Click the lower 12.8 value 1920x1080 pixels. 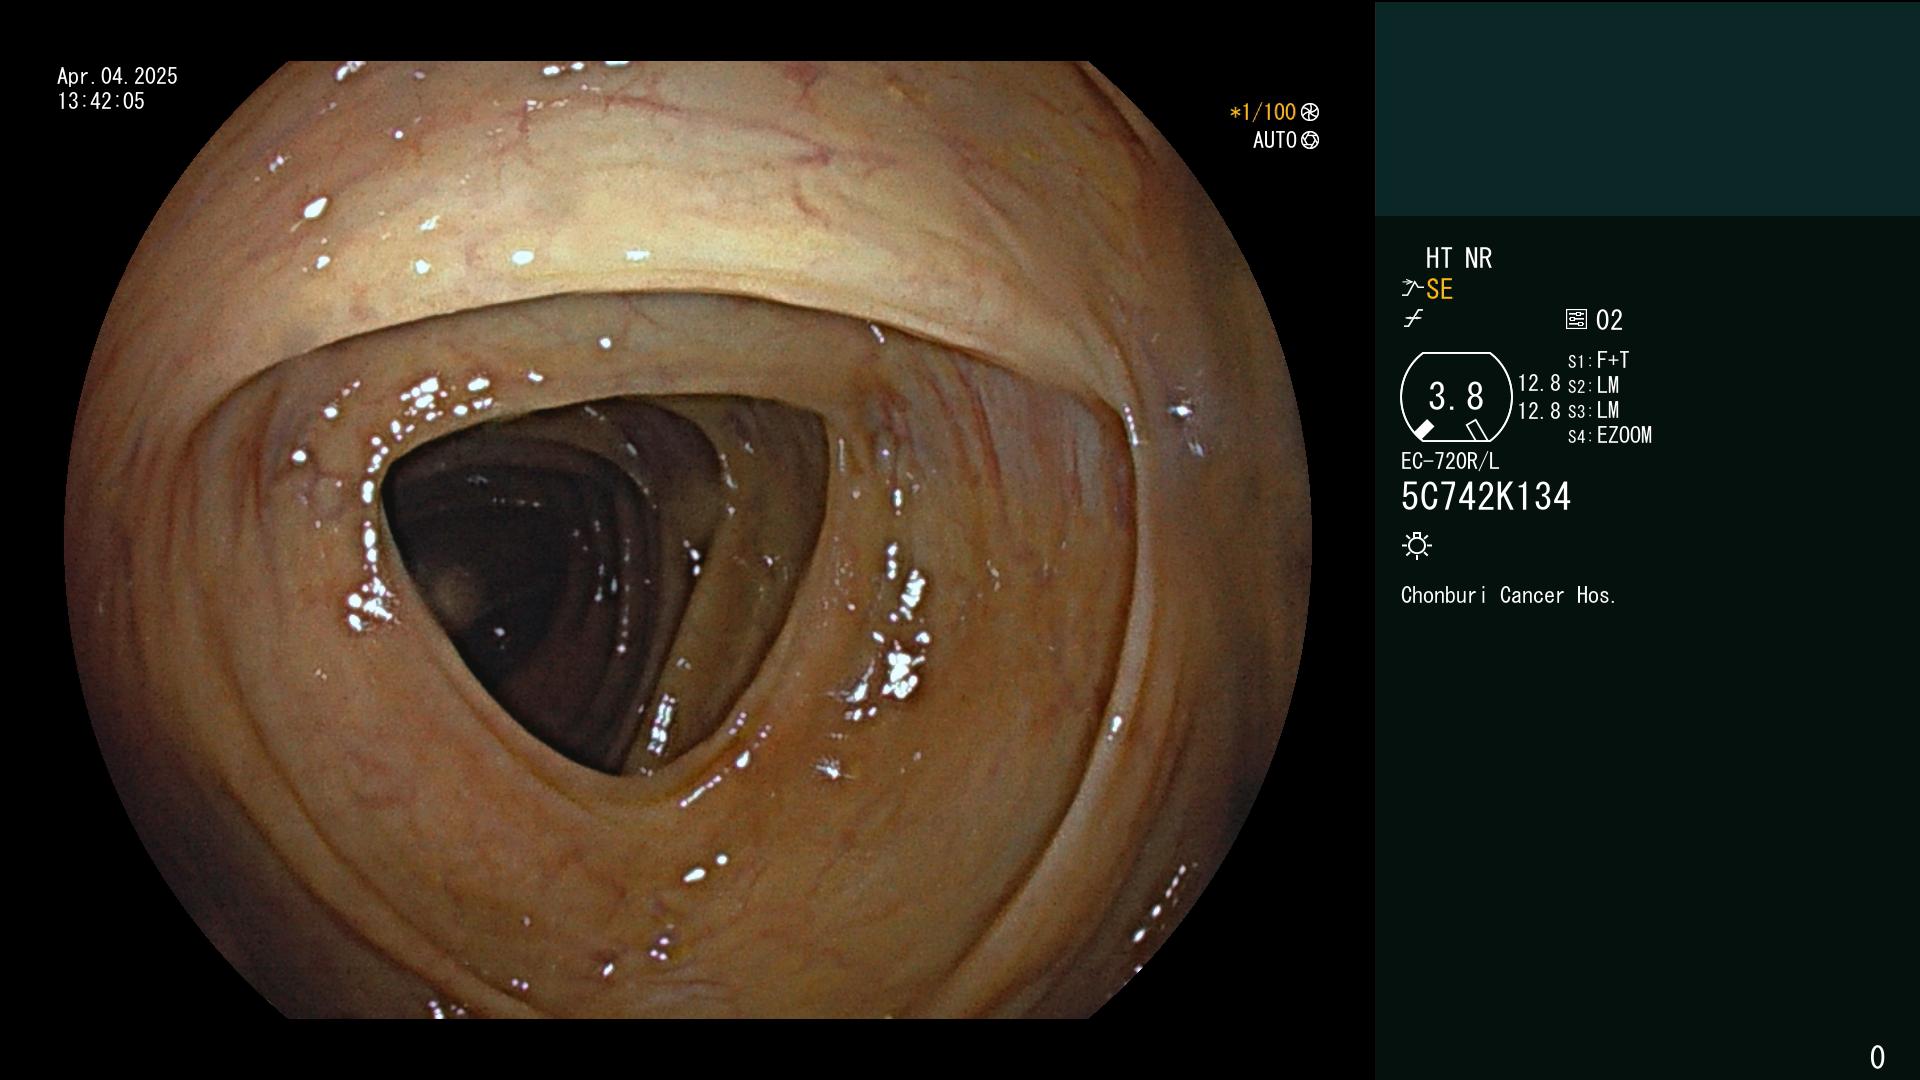(x=1539, y=411)
